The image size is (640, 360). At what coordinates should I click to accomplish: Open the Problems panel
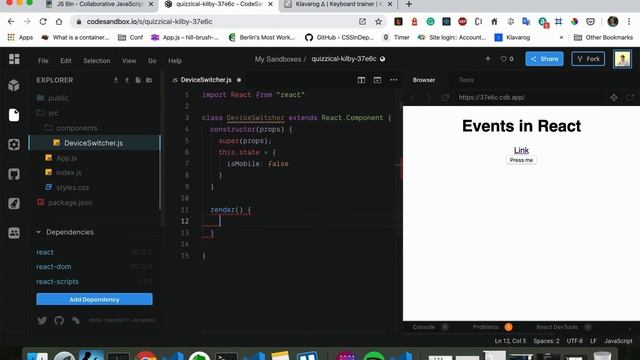[x=485, y=327]
